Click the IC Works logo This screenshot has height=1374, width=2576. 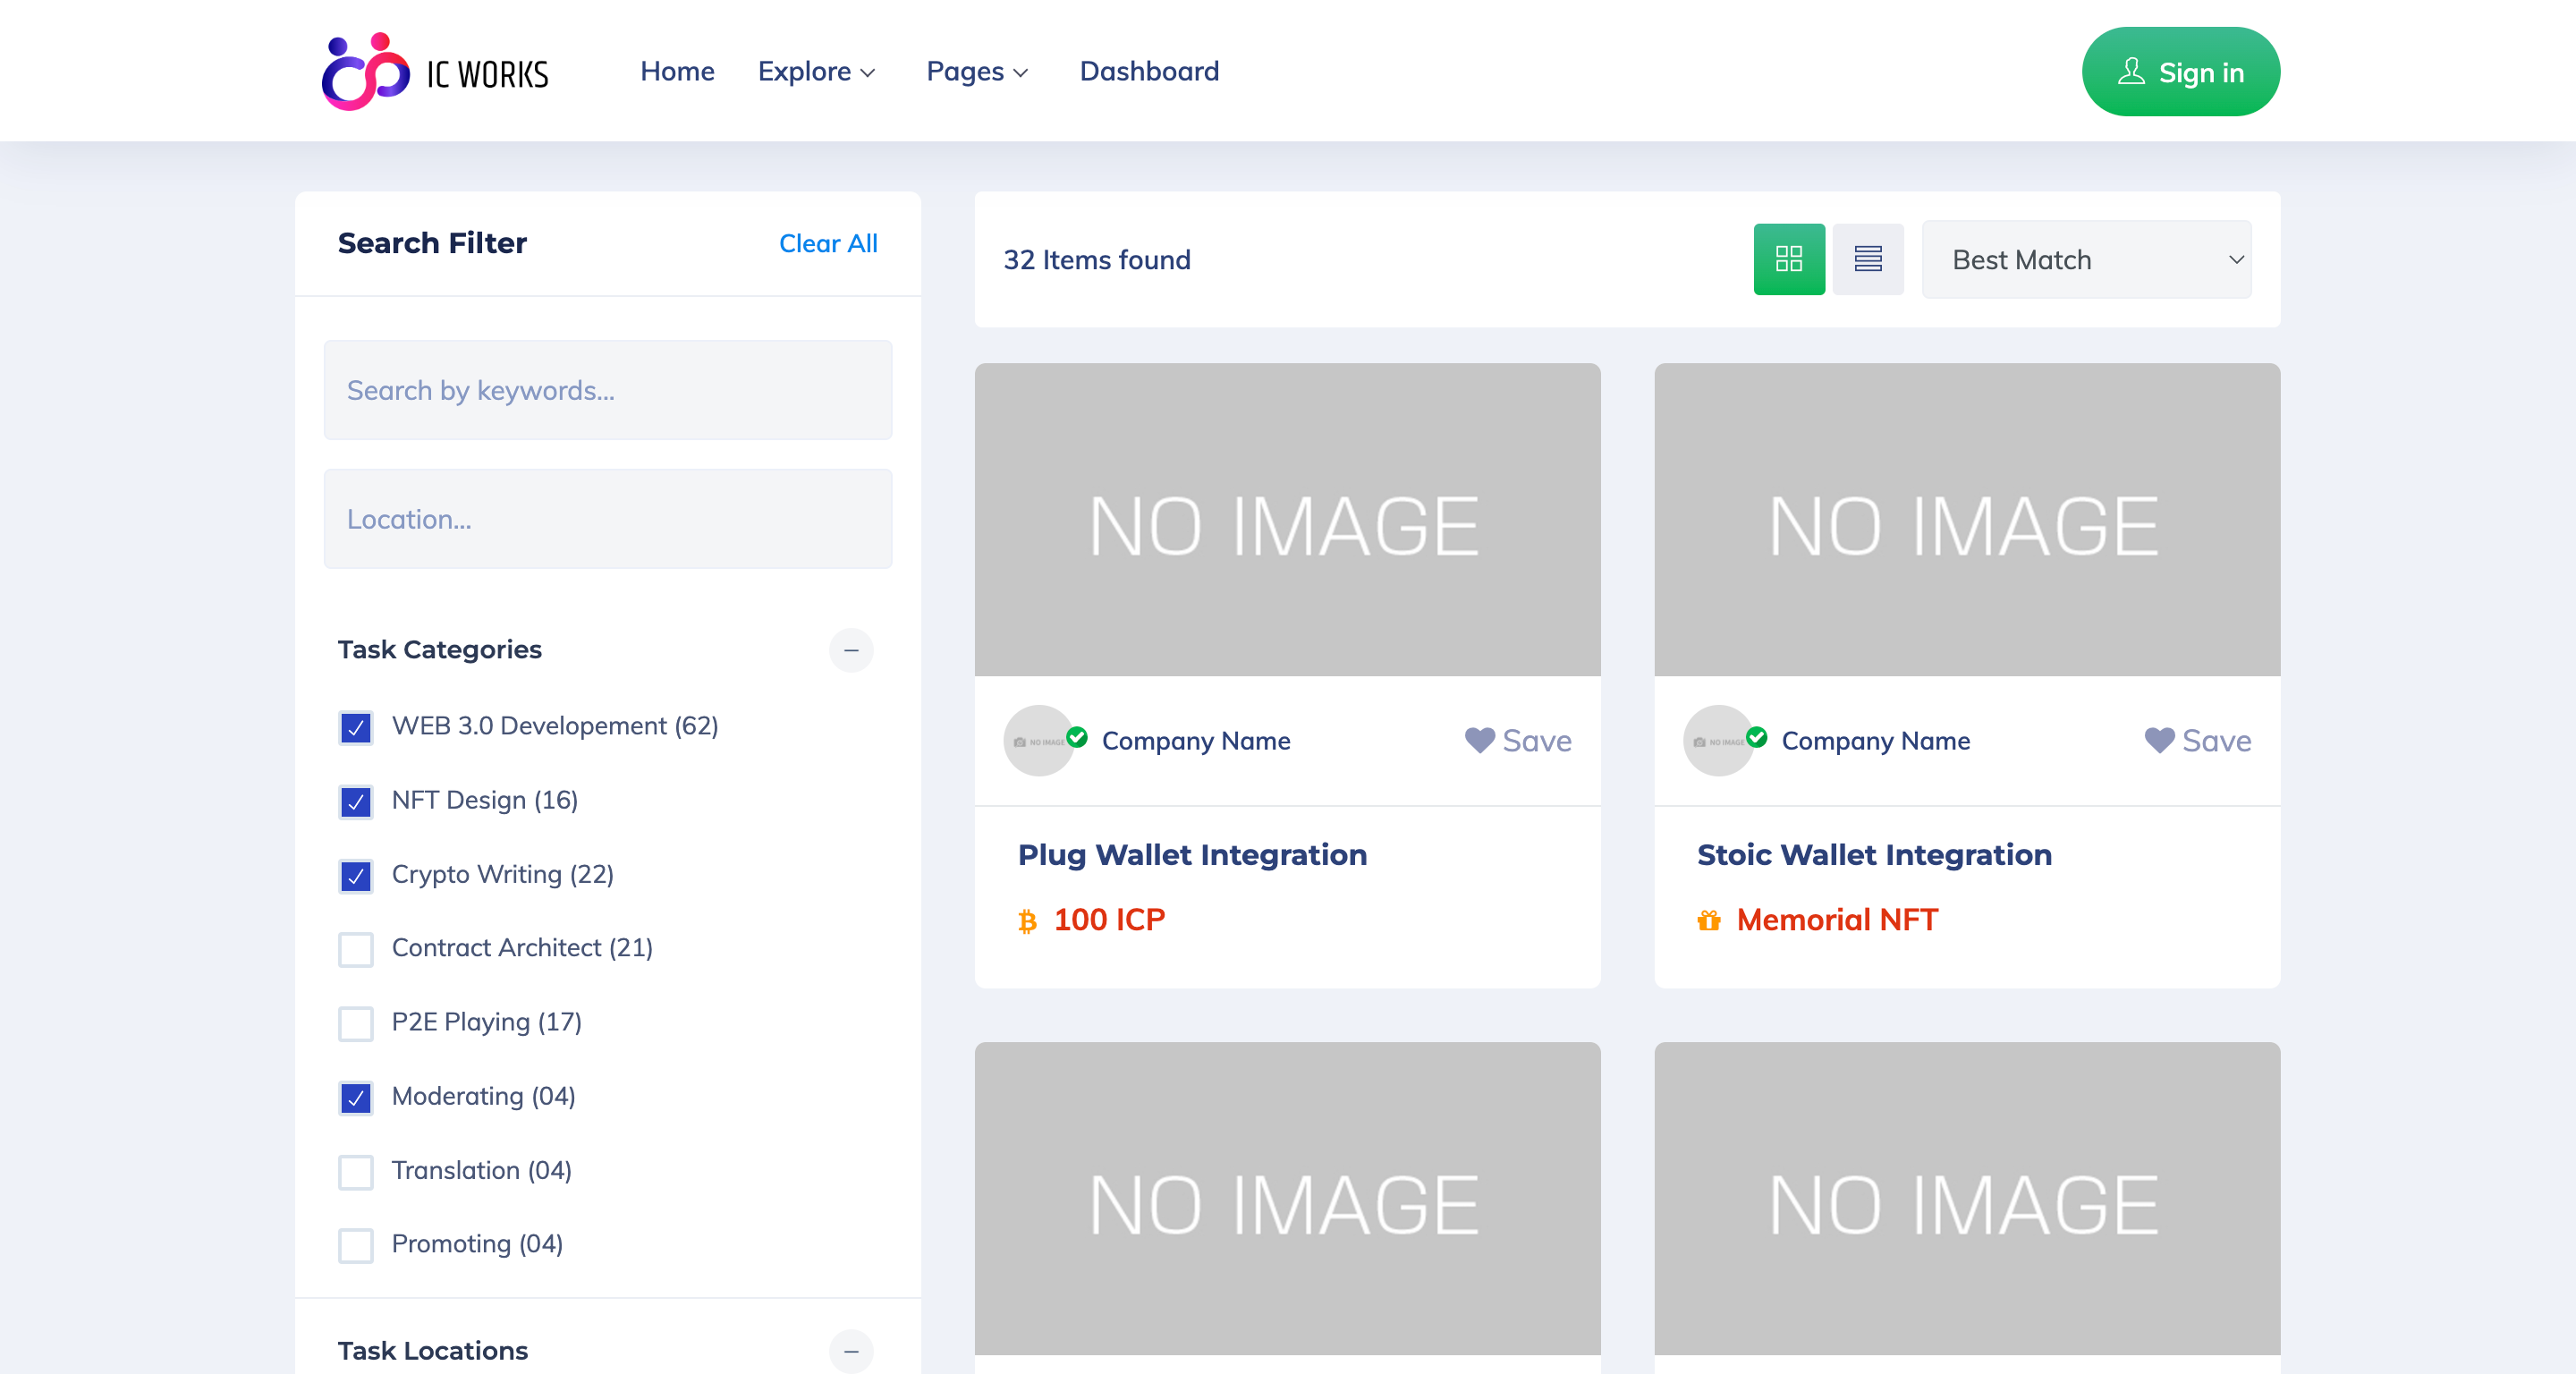(435, 72)
